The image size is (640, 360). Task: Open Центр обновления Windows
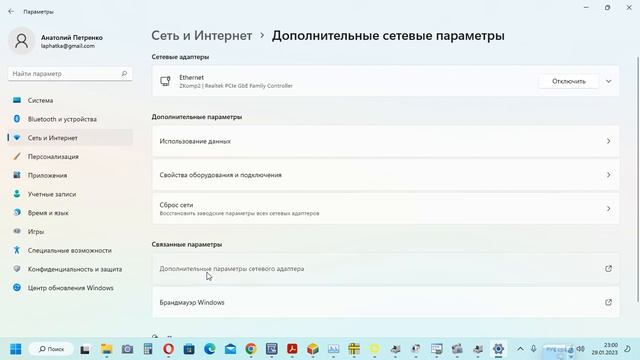click(x=70, y=288)
